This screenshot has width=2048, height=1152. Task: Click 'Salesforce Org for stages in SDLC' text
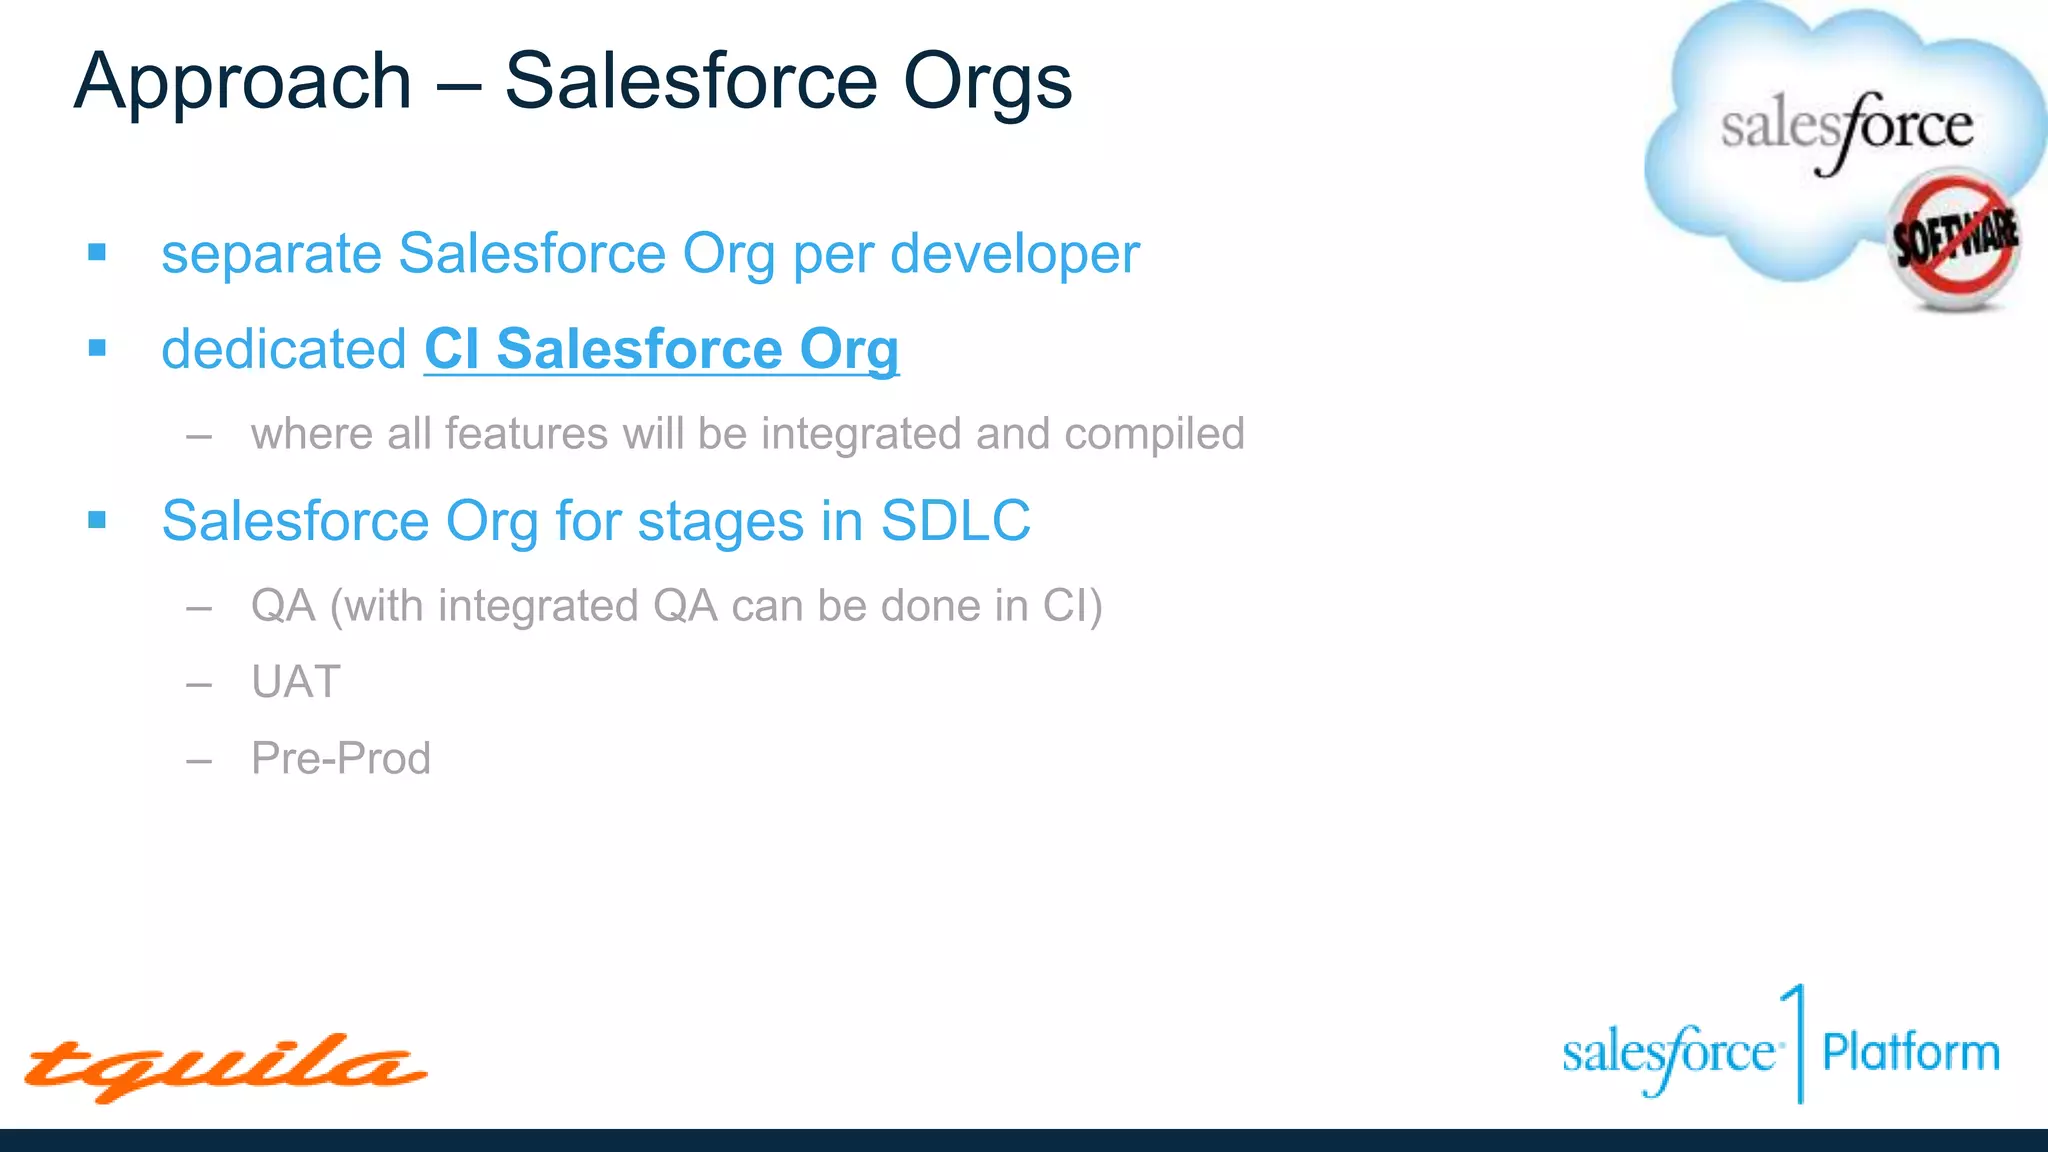[x=596, y=521]
